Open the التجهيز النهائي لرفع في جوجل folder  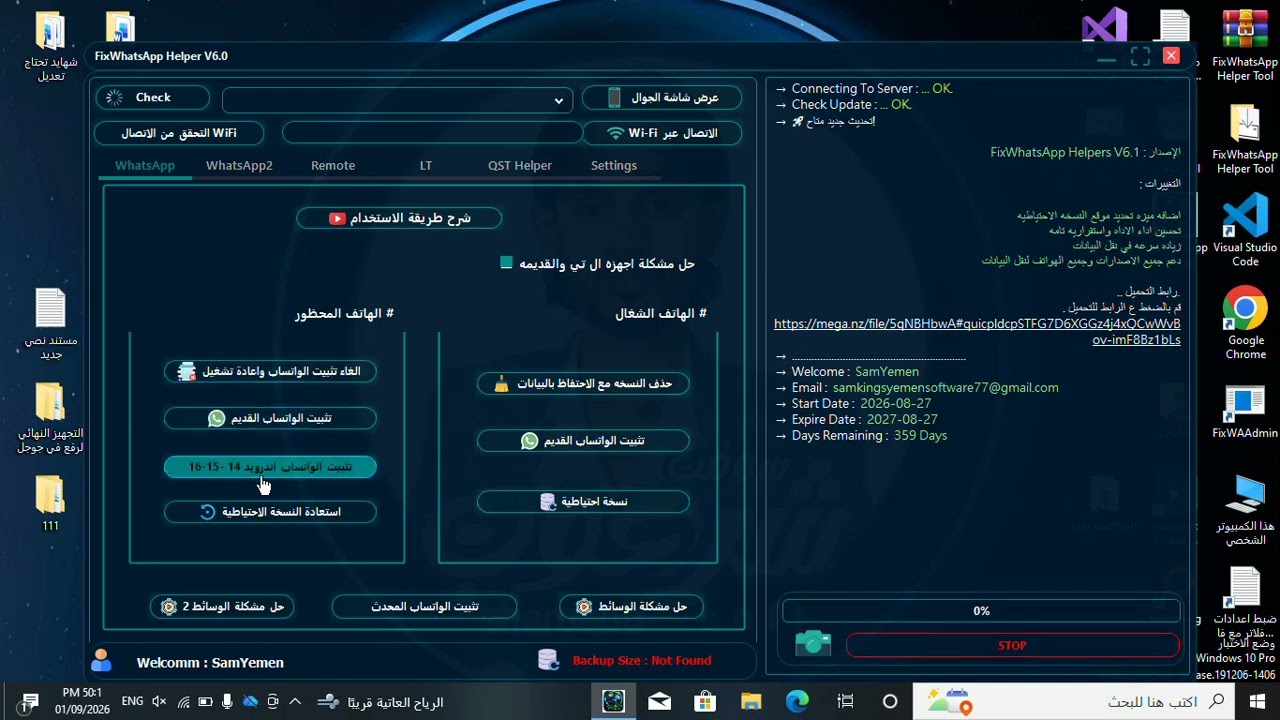click(50, 419)
